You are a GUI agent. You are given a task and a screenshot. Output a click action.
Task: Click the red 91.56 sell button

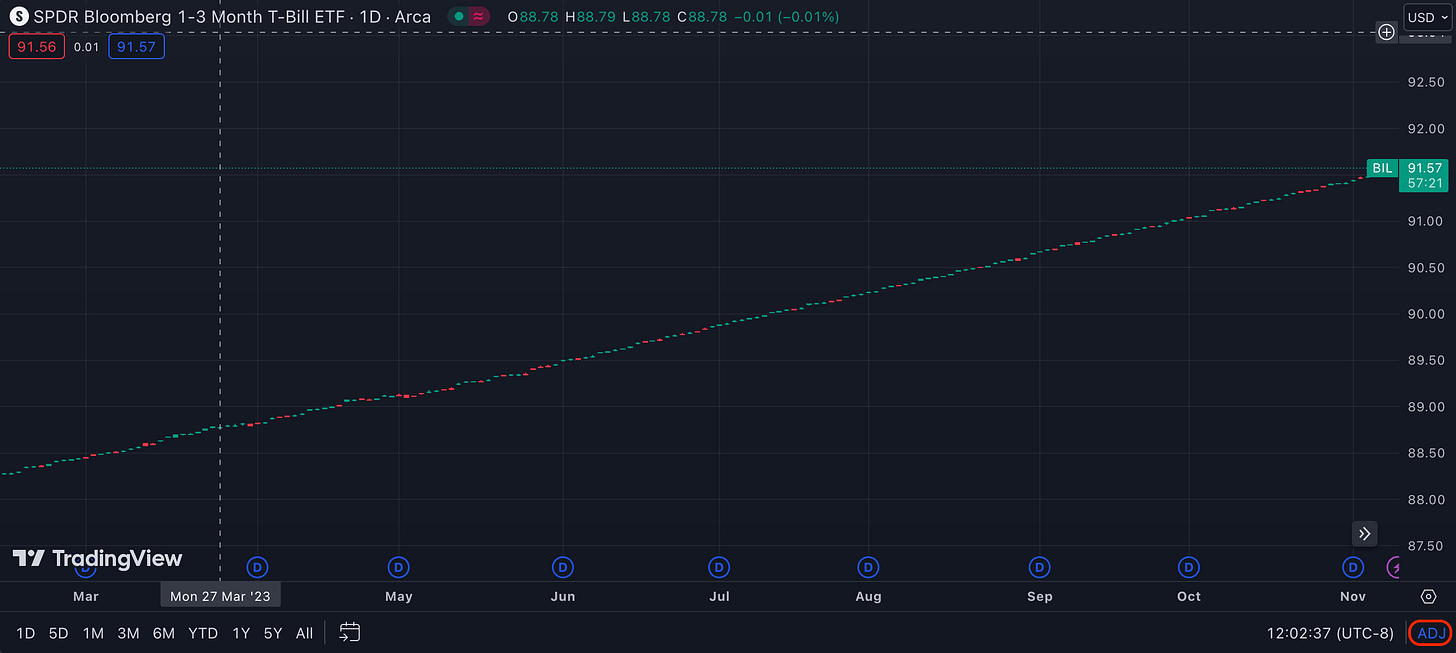(x=37, y=46)
